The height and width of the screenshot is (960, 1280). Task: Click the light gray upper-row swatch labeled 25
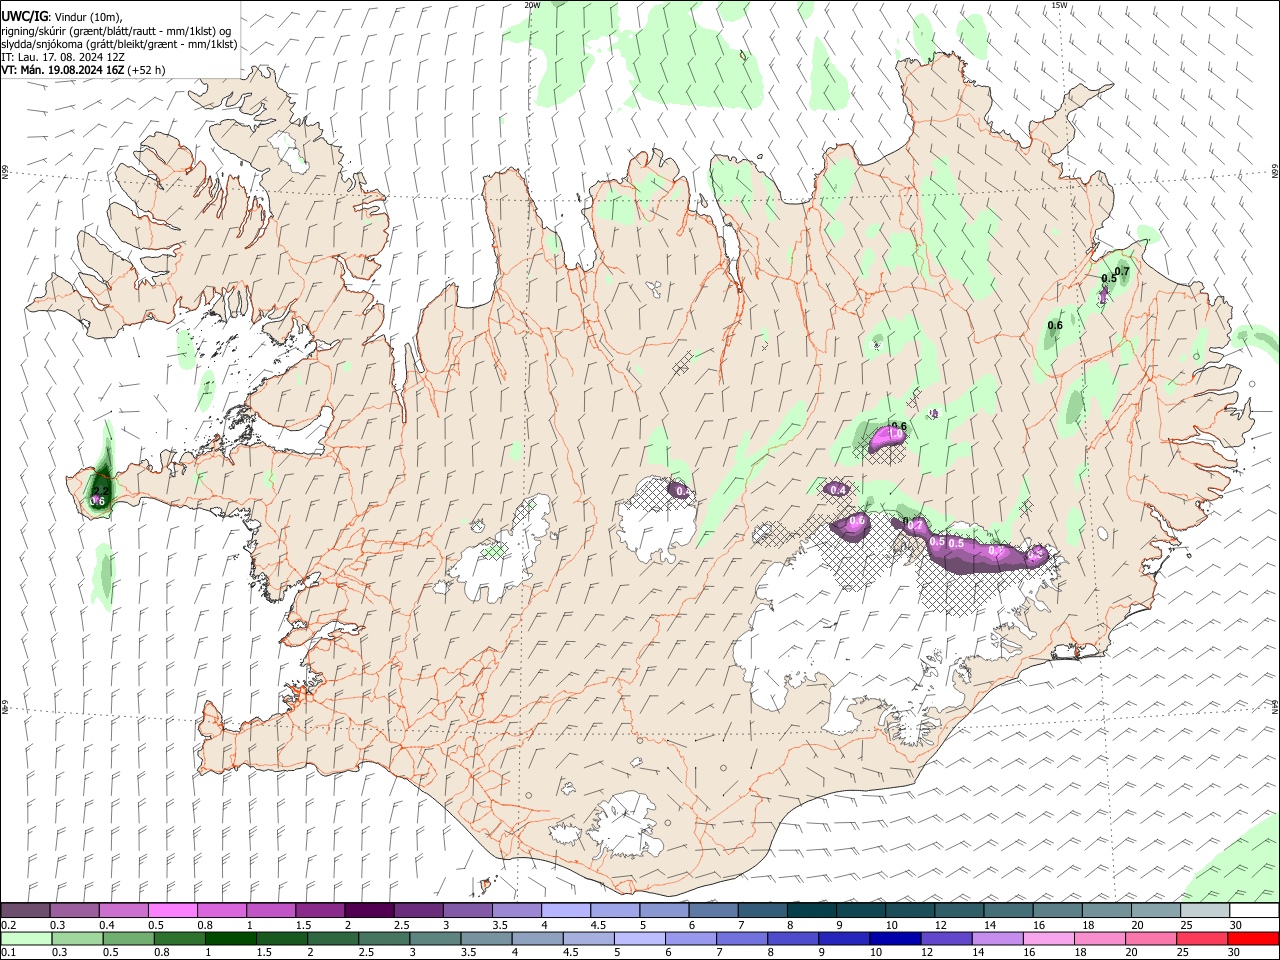(x=1204, y=911)
